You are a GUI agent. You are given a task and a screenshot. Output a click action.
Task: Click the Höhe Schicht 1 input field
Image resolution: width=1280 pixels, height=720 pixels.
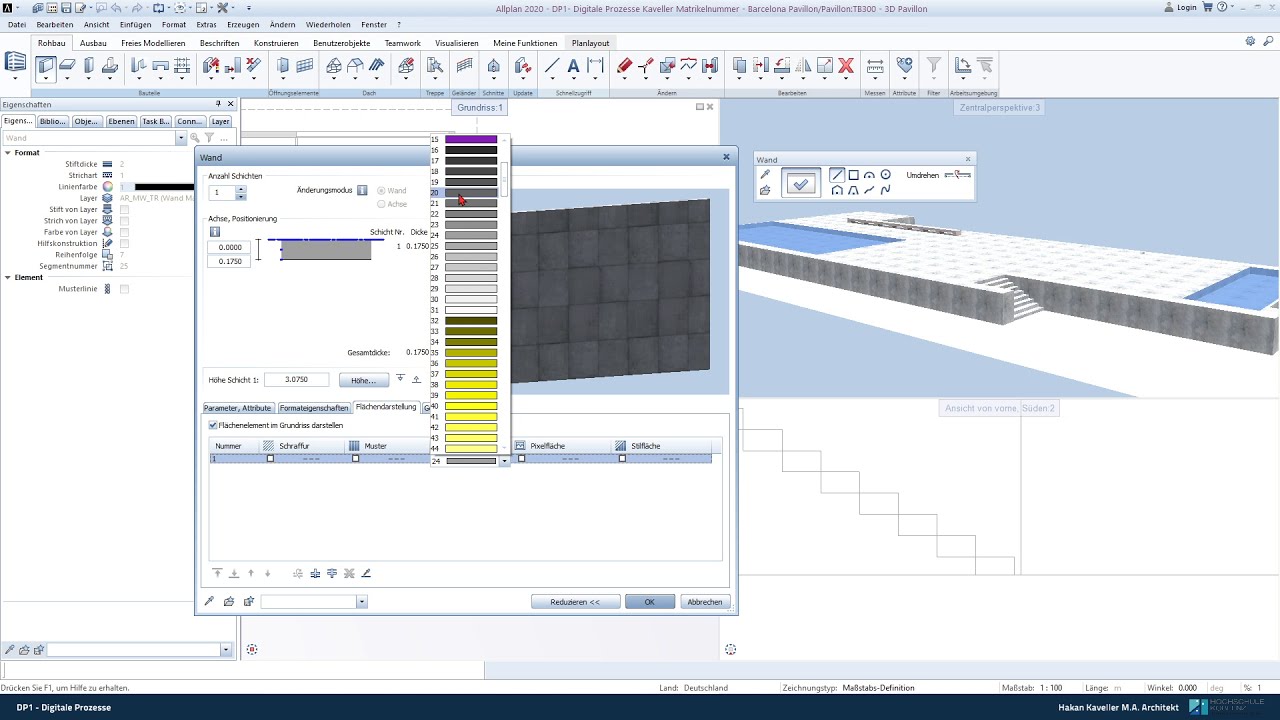[x=297, y=380]
